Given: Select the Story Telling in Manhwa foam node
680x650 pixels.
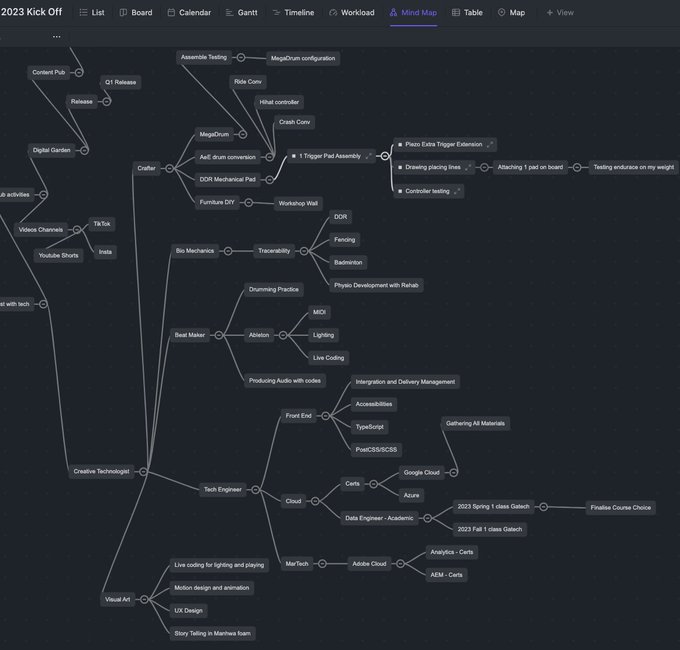Looking at the screenshot, I should point(212,633).
